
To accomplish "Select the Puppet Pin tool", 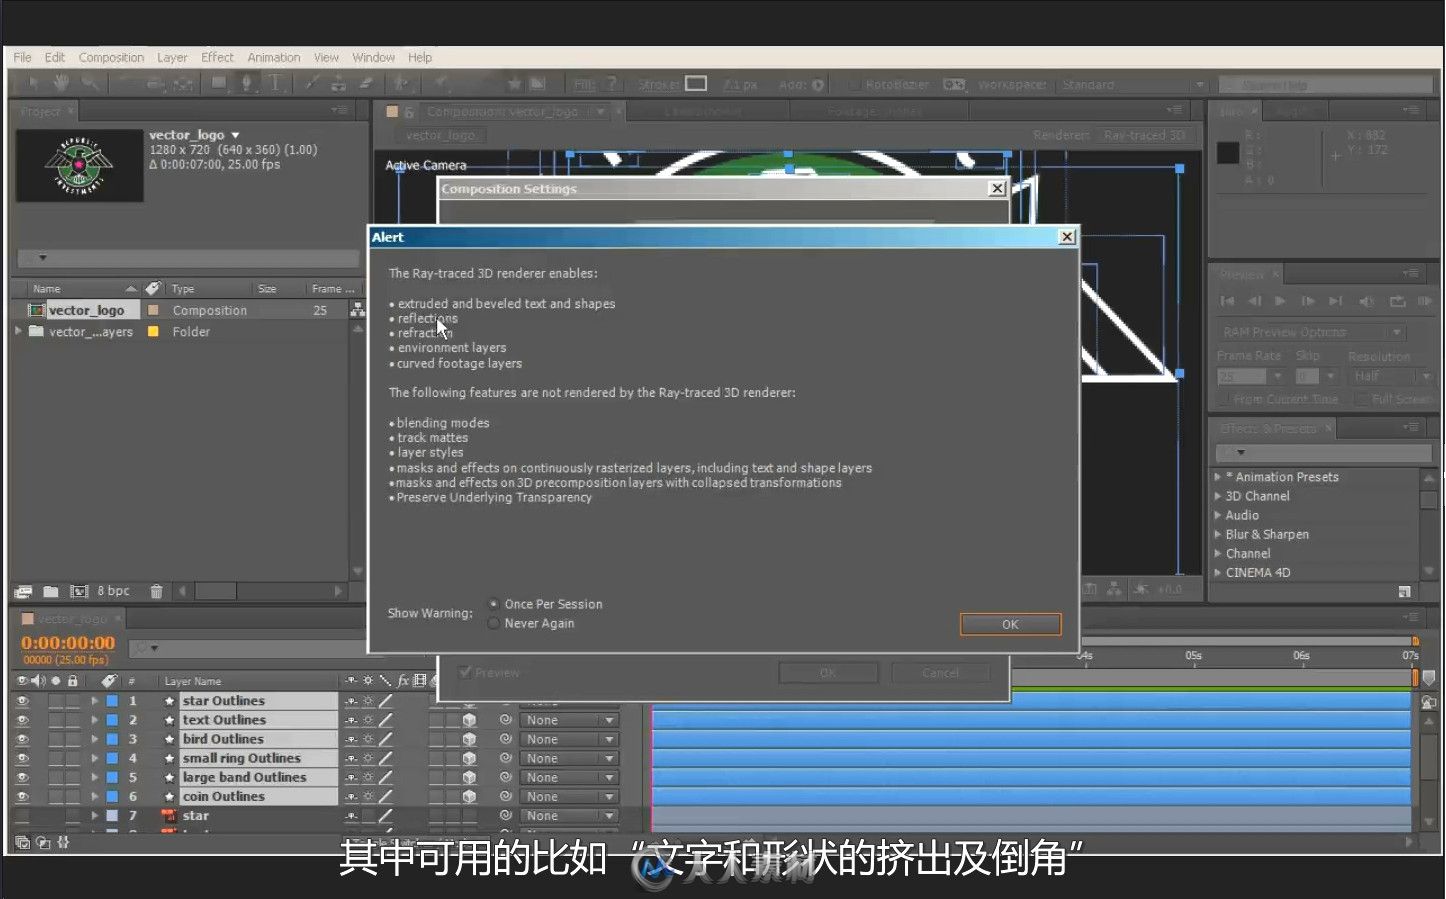I will [440, 83].
